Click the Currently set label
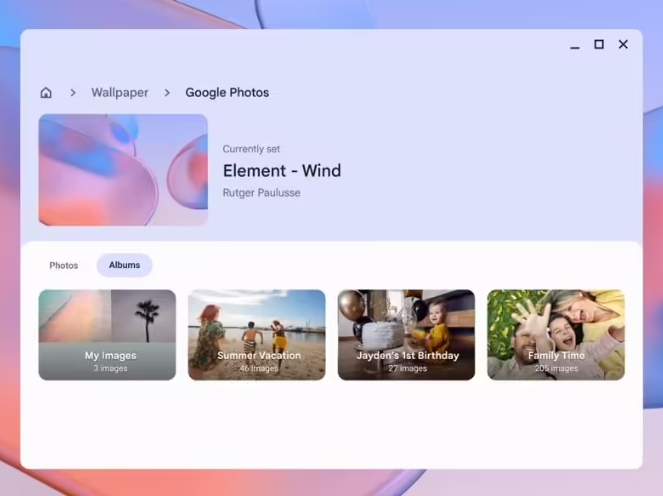 coord(251,149)
